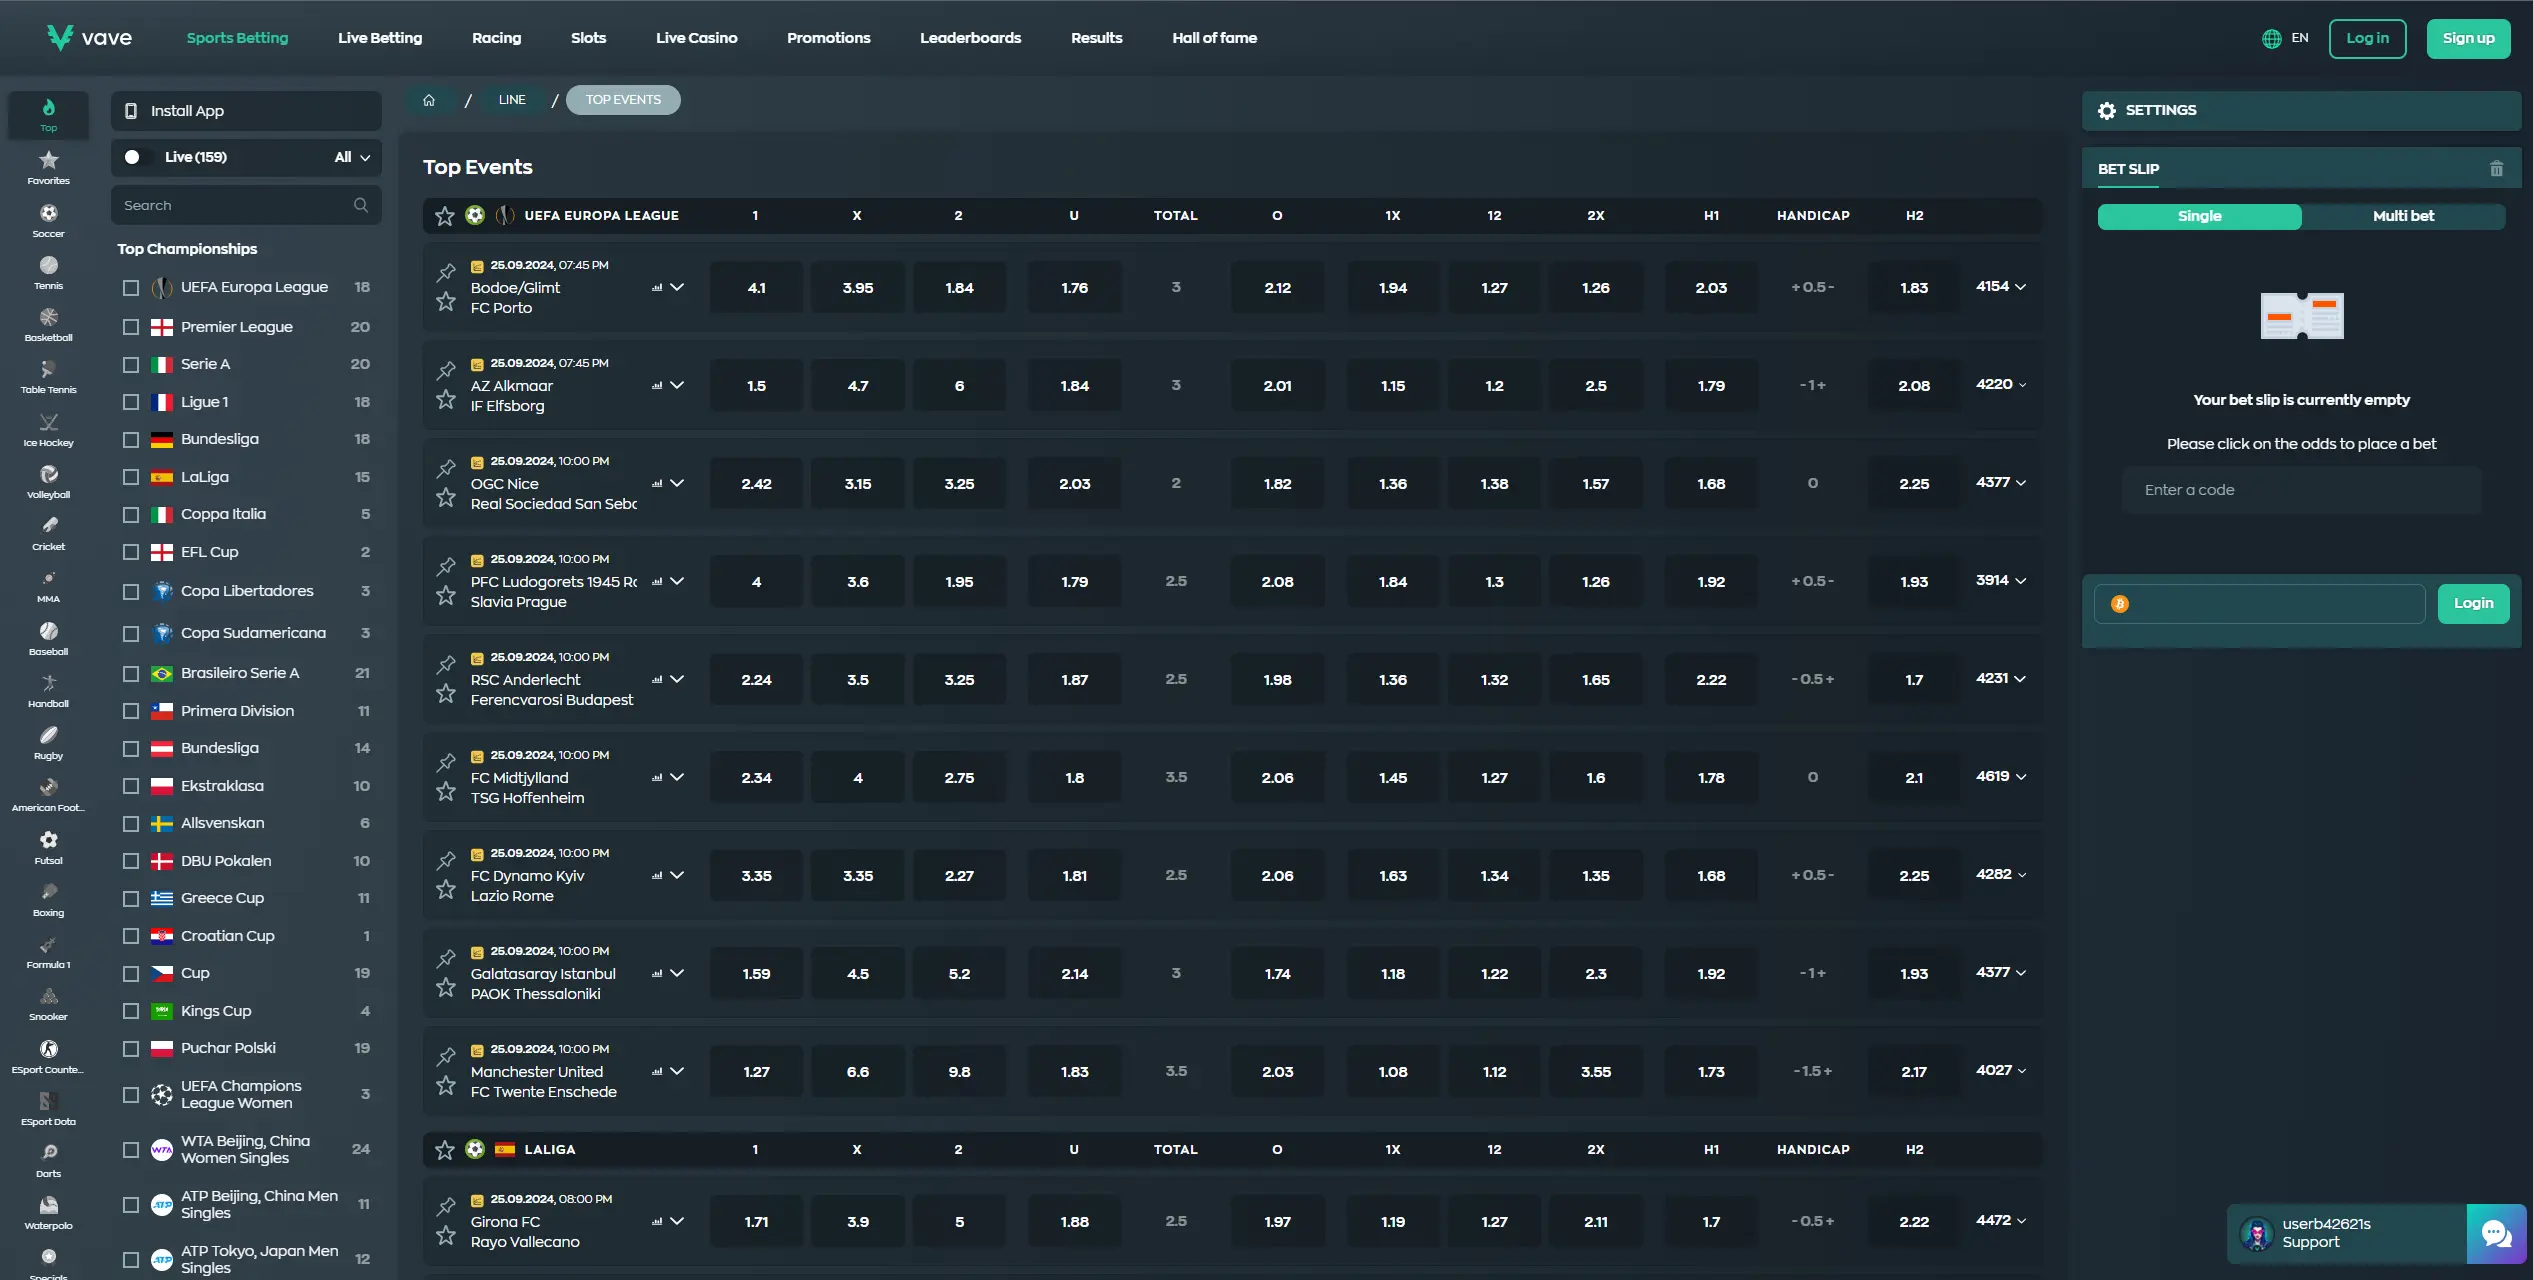The height and width of the screenshot is (1280, 2533).
Task: Tick the Brasileiro Serie A checkbox
Action: tap(131, 674)
